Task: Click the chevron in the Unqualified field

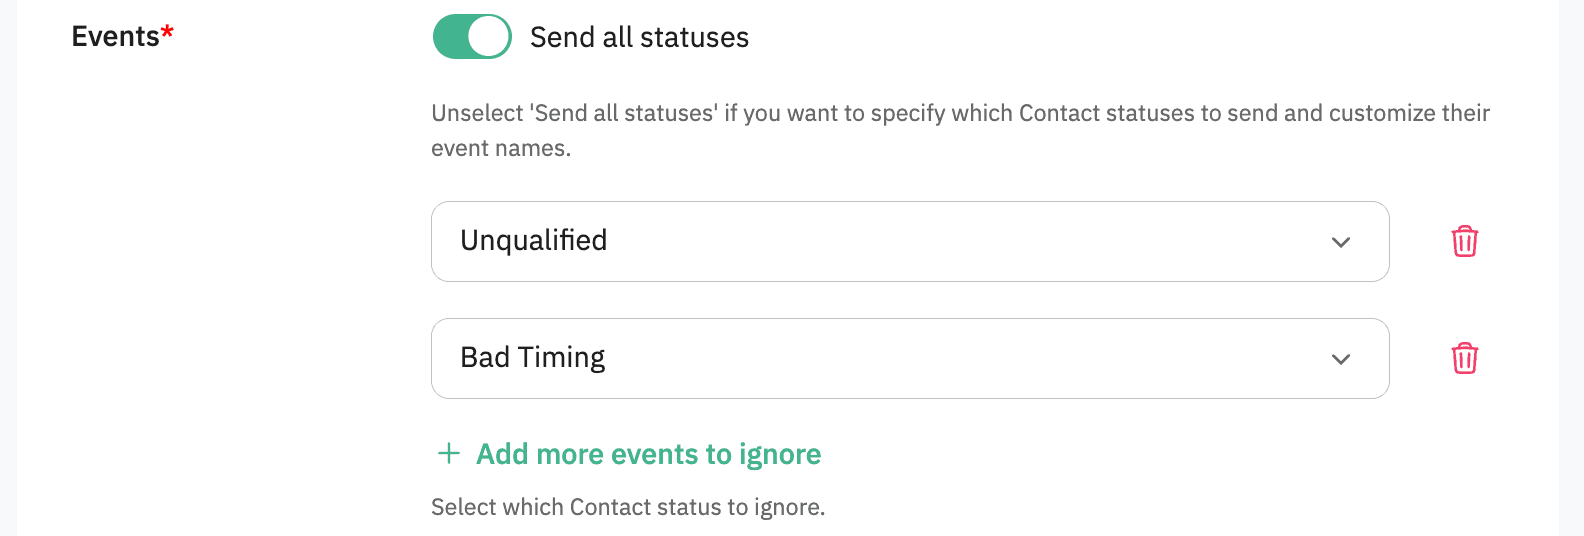Action: tap(1341, 242)
